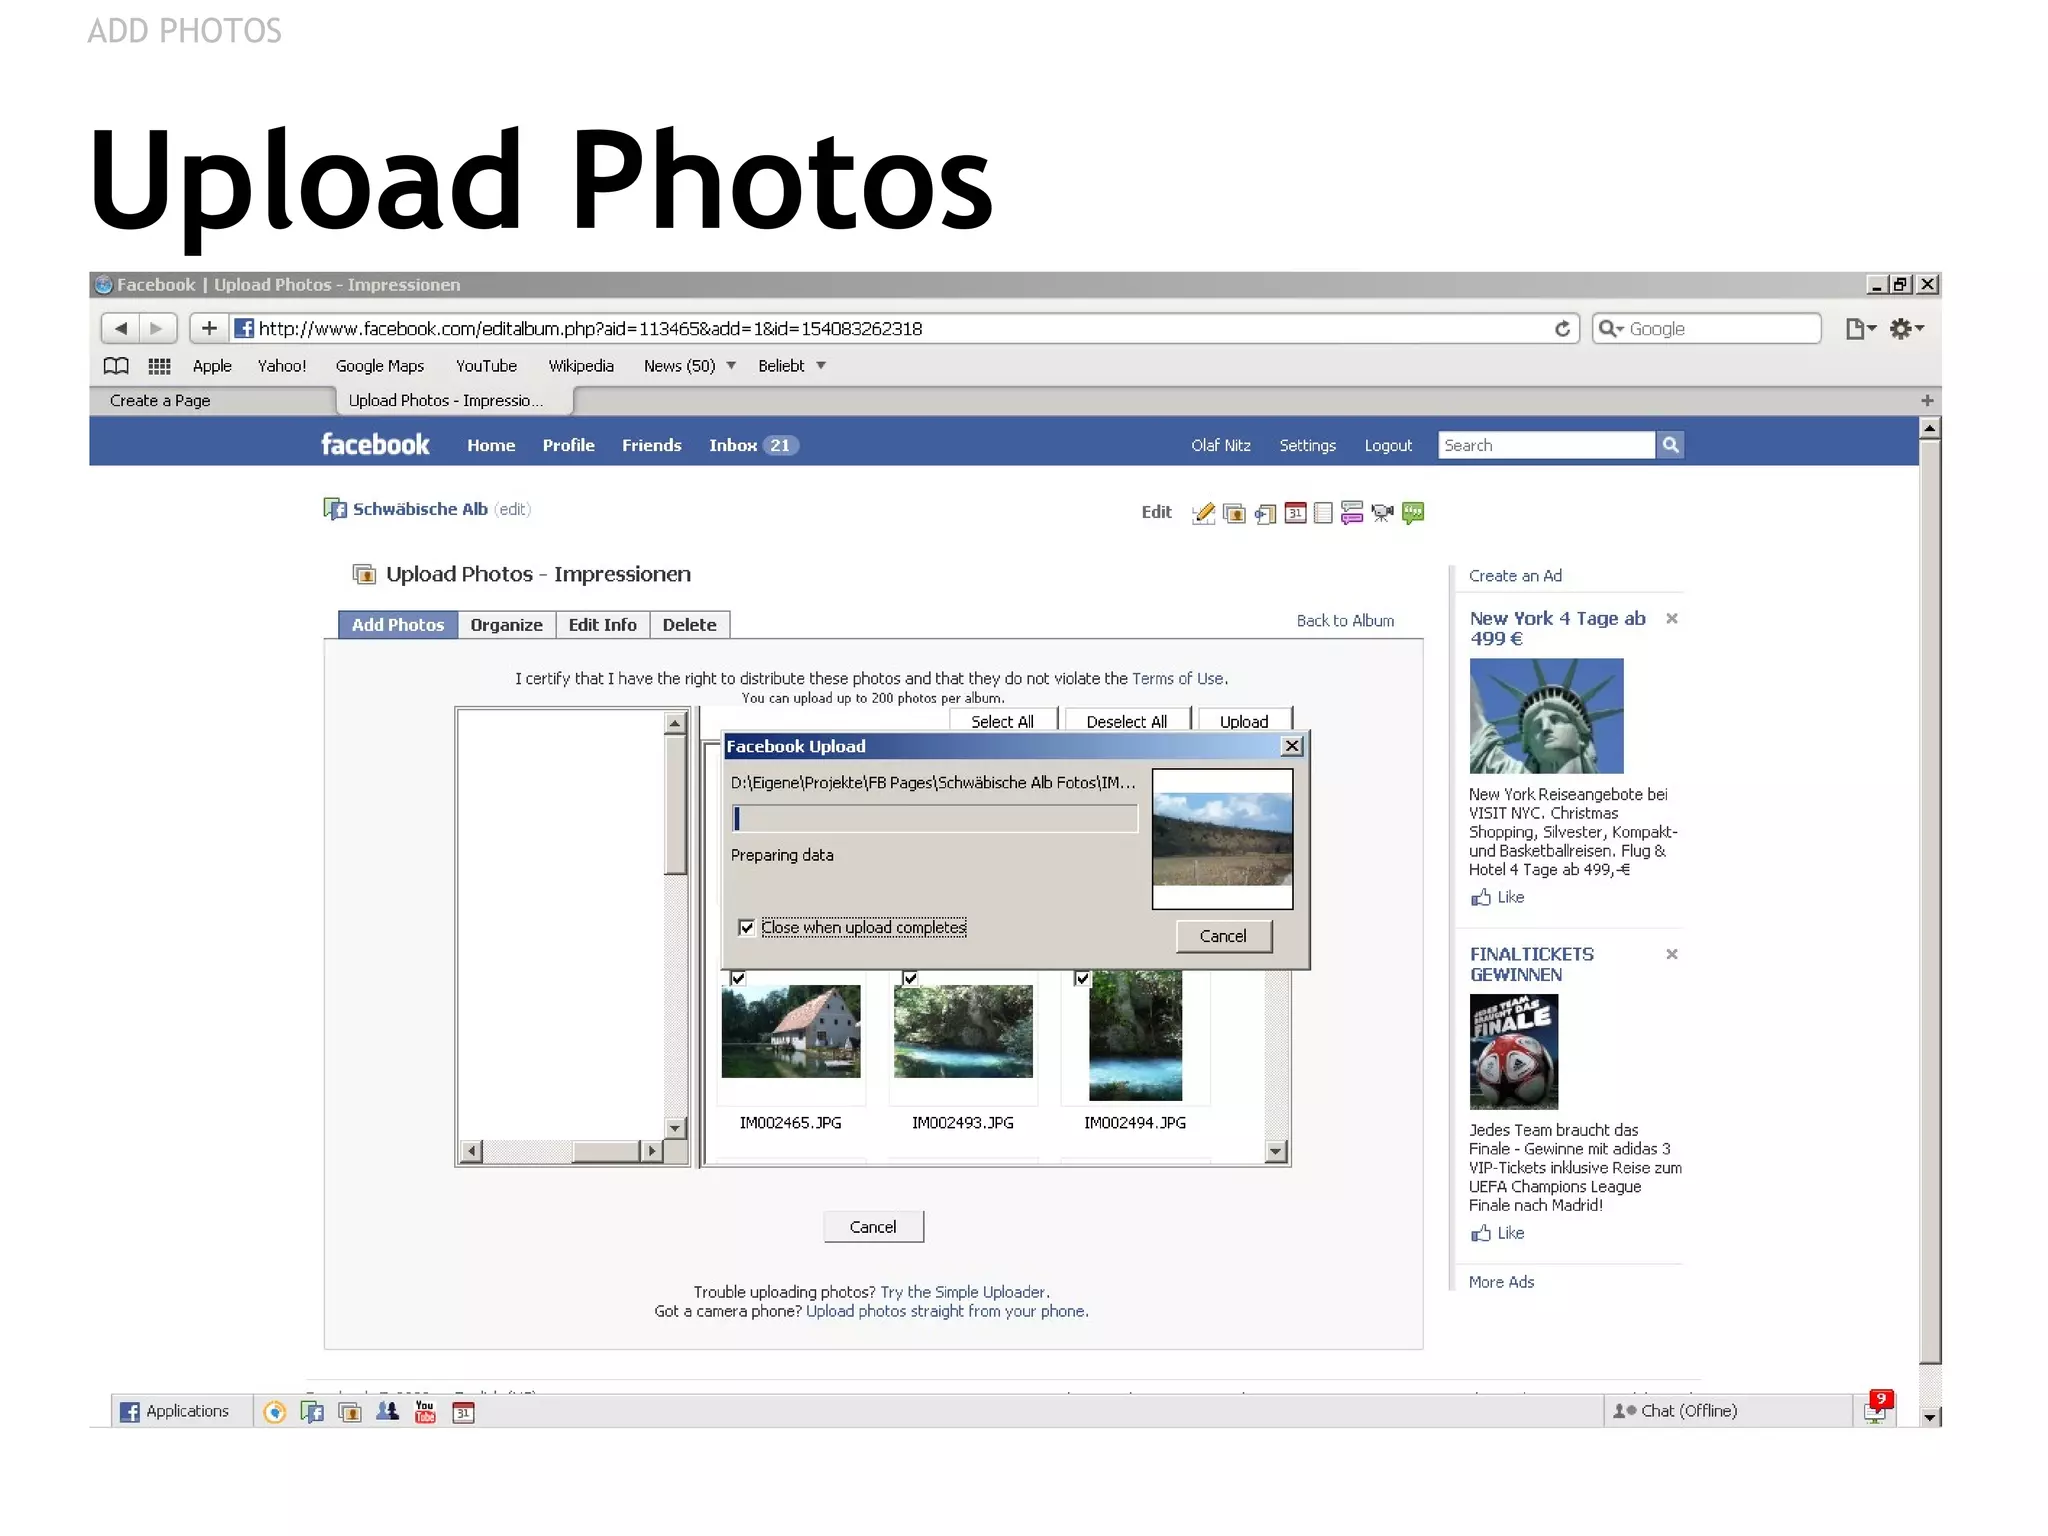The image size is (2048, 1536).
Task: Open the browser gear settings dropdown
Action: (x=1906, y=328)
